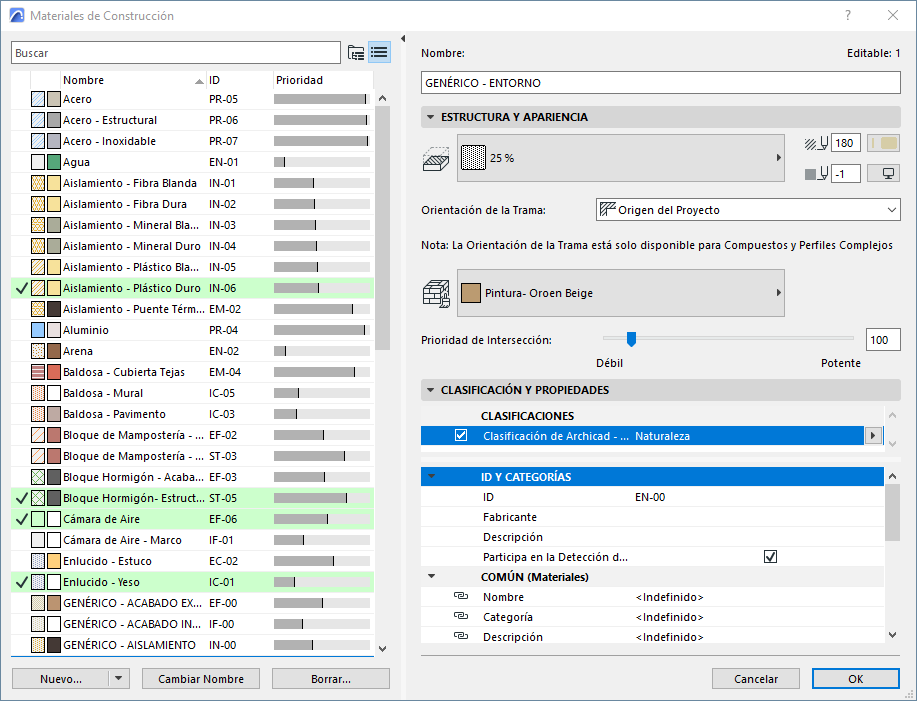The width and height of the screenshot is (917, 701).
Task: Switch to folder tree view icon
Action: point(356,53)
